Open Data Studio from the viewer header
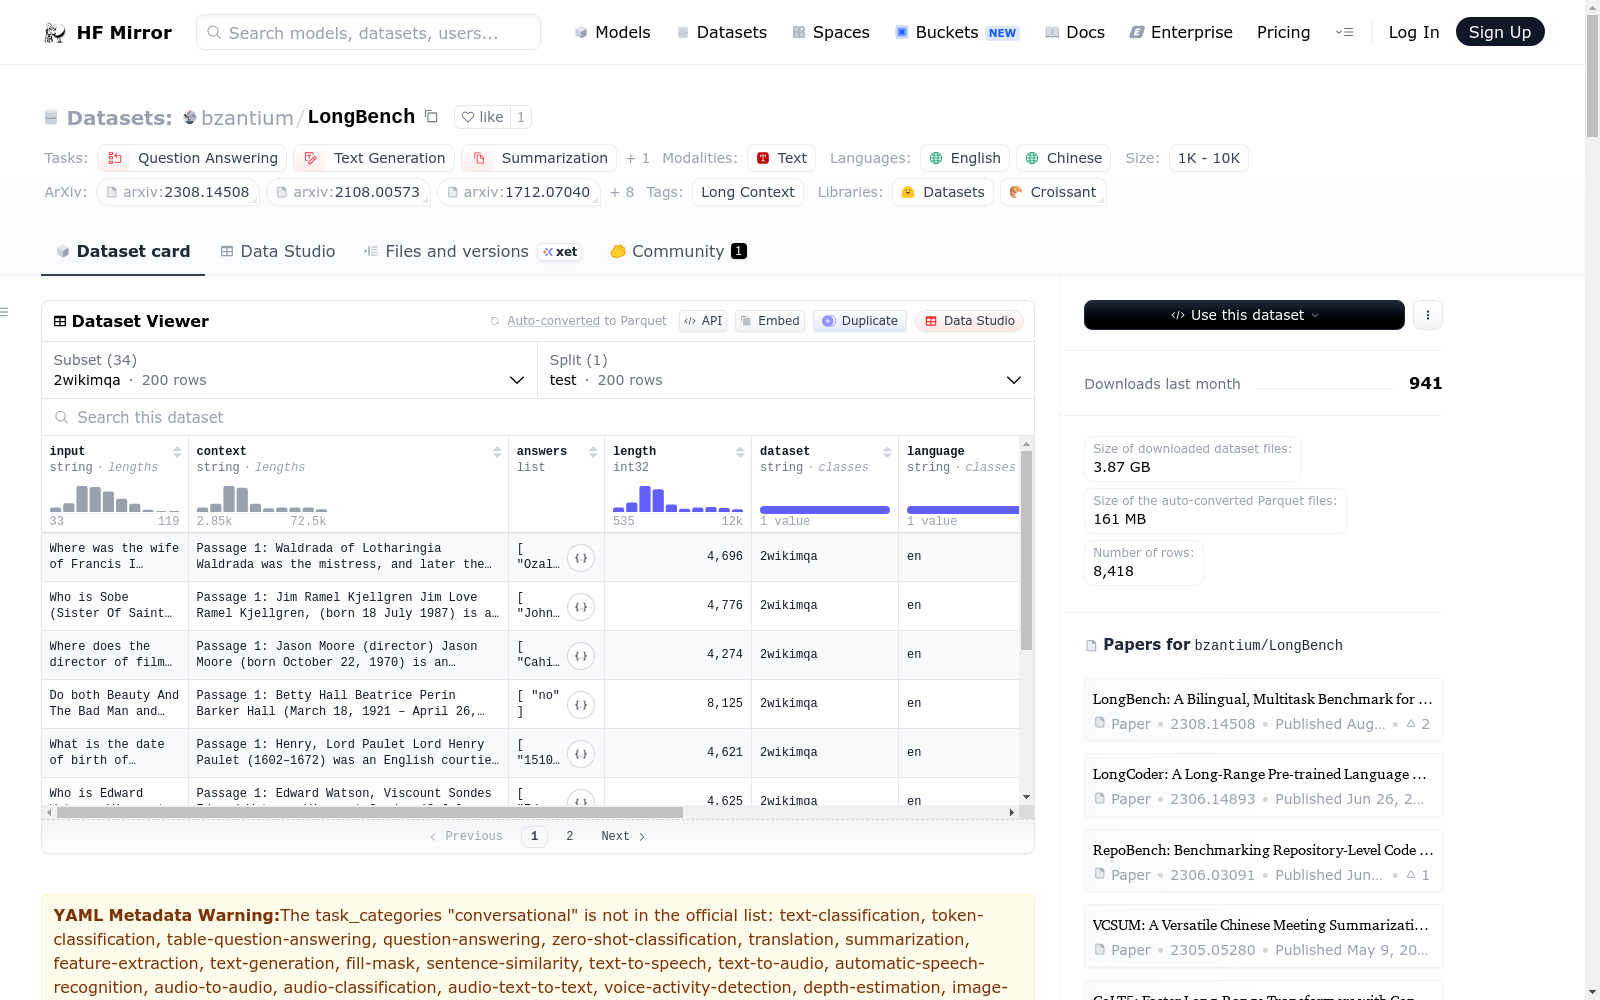 pyautogui.click(x=969, y=321)
